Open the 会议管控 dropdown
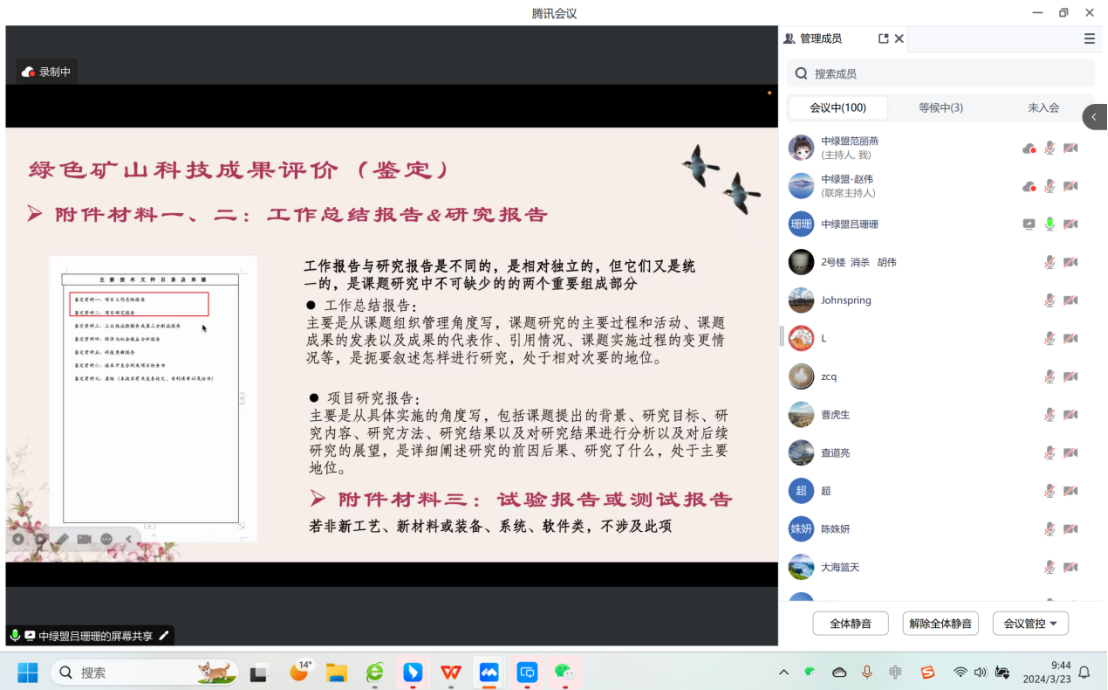 (x=1030, y=624)
